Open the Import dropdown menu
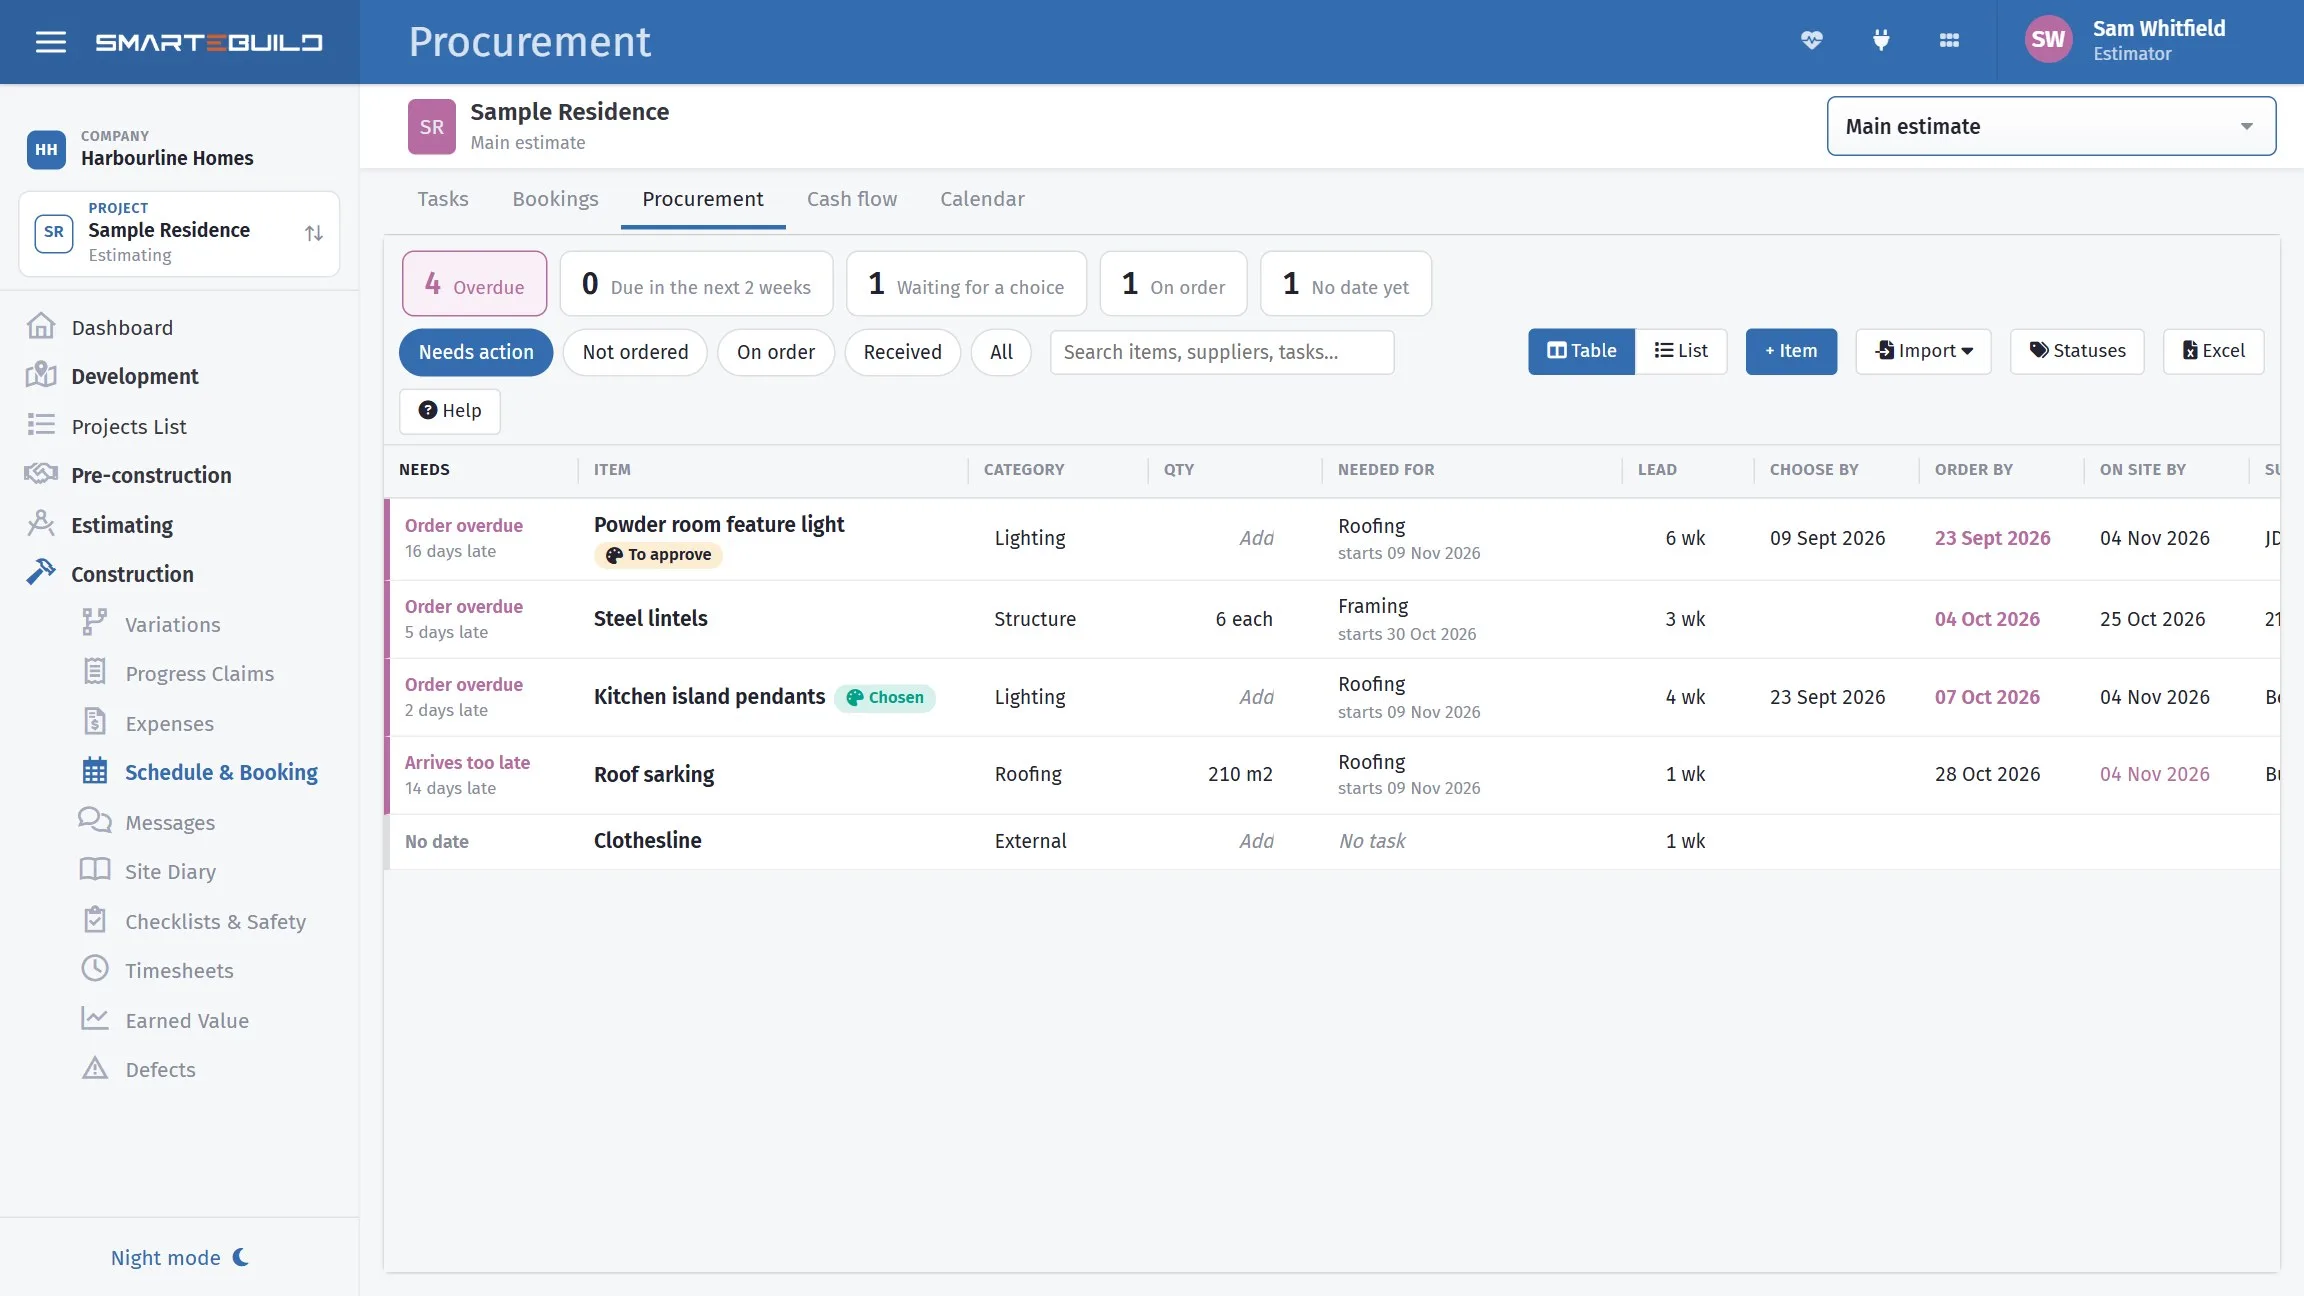Image resolution: width=2304 pixels, height=1296 pixels. (1924, 351)
